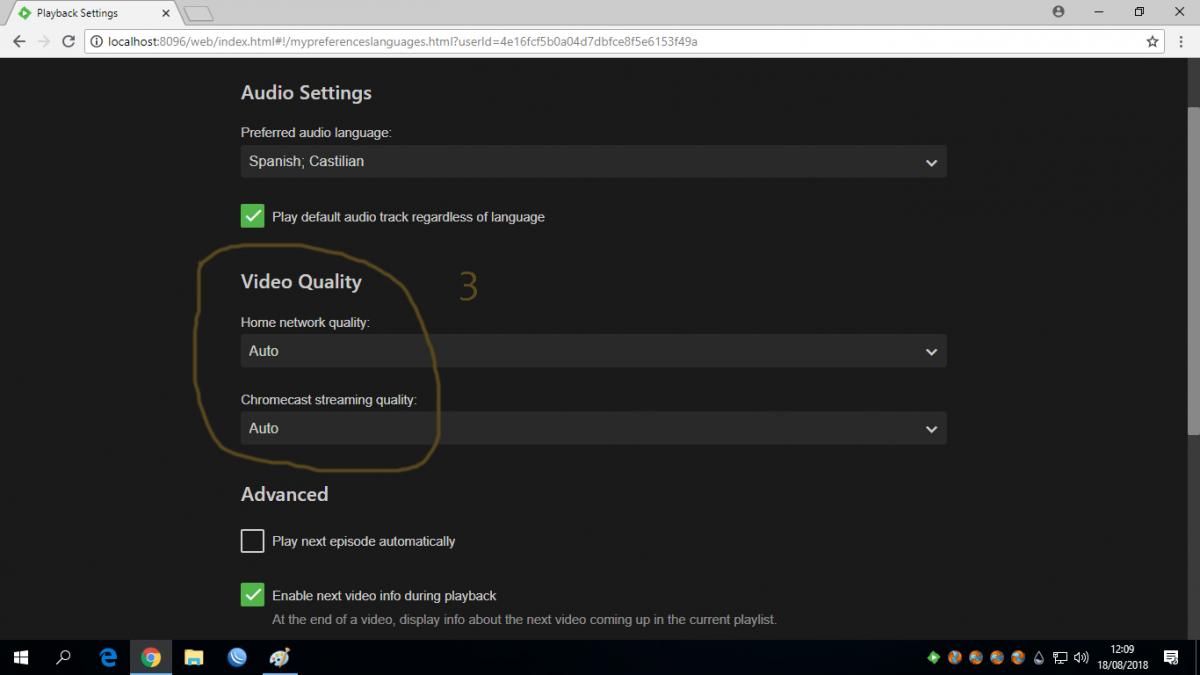This screenshot has width=1200, height=675.
Task: Disable Play default audio track regardless of language
Action: point(252,216)
